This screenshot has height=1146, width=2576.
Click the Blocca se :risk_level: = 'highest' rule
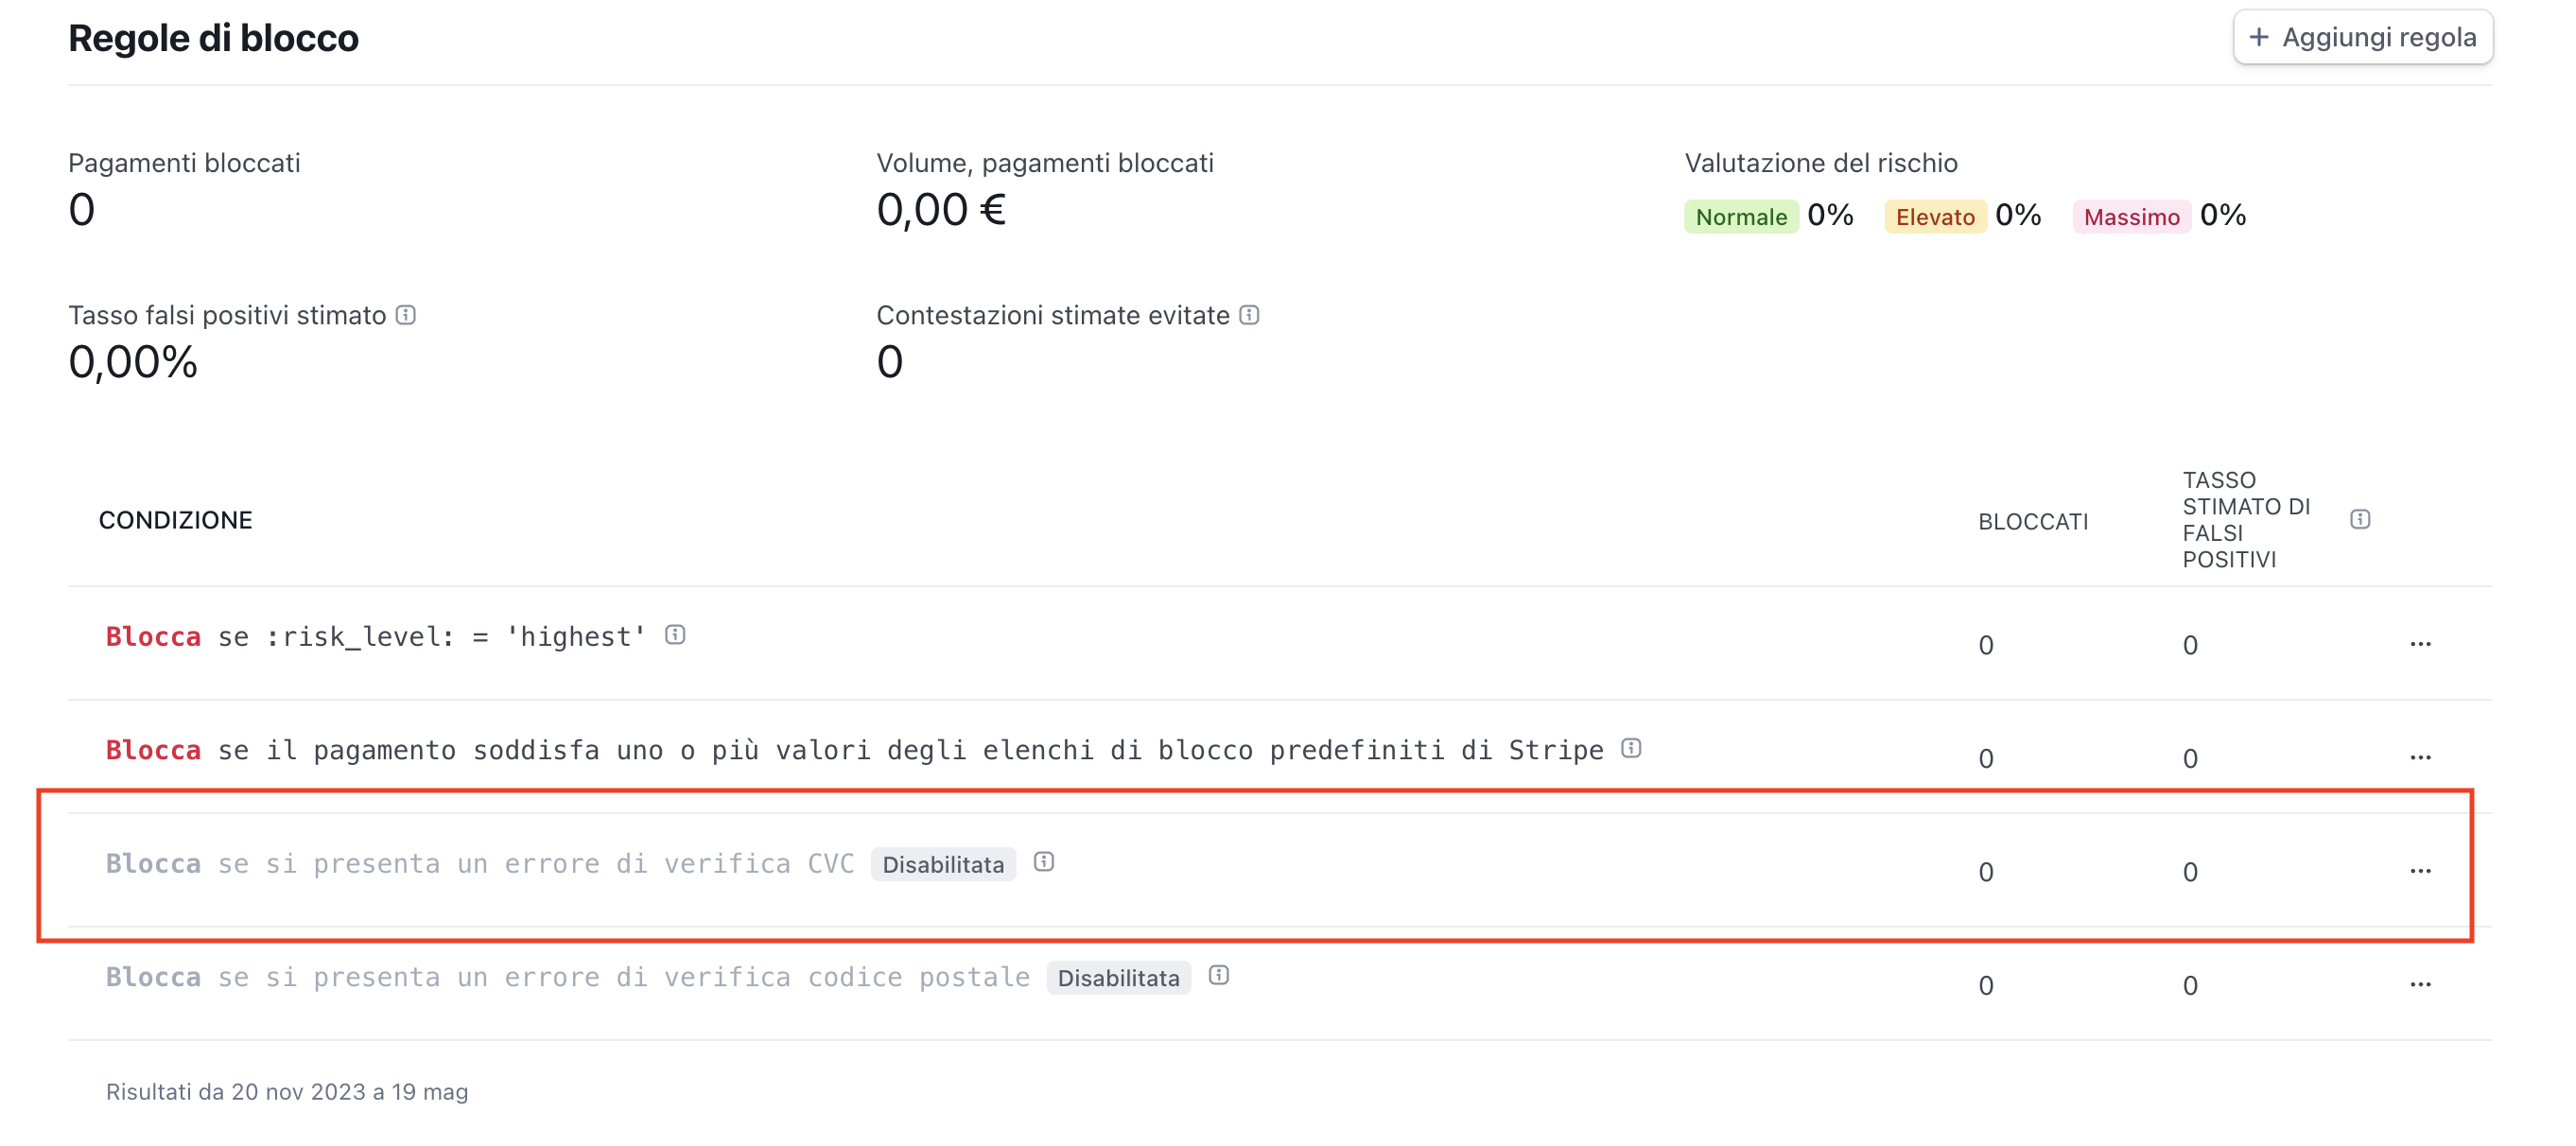click(376, 637)
